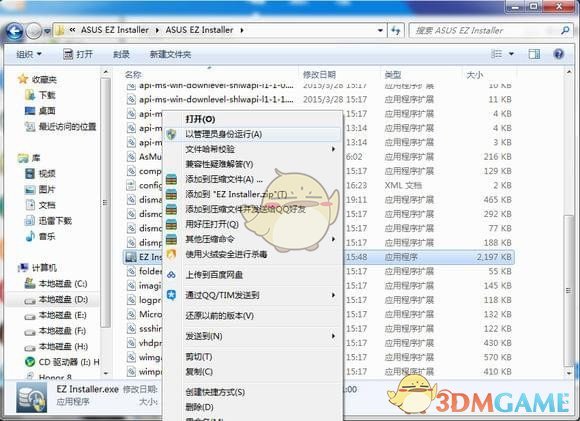Open the recent locations dropdown beside the navigation arrows
Viewport: 580px width, 421px height.
47,31
